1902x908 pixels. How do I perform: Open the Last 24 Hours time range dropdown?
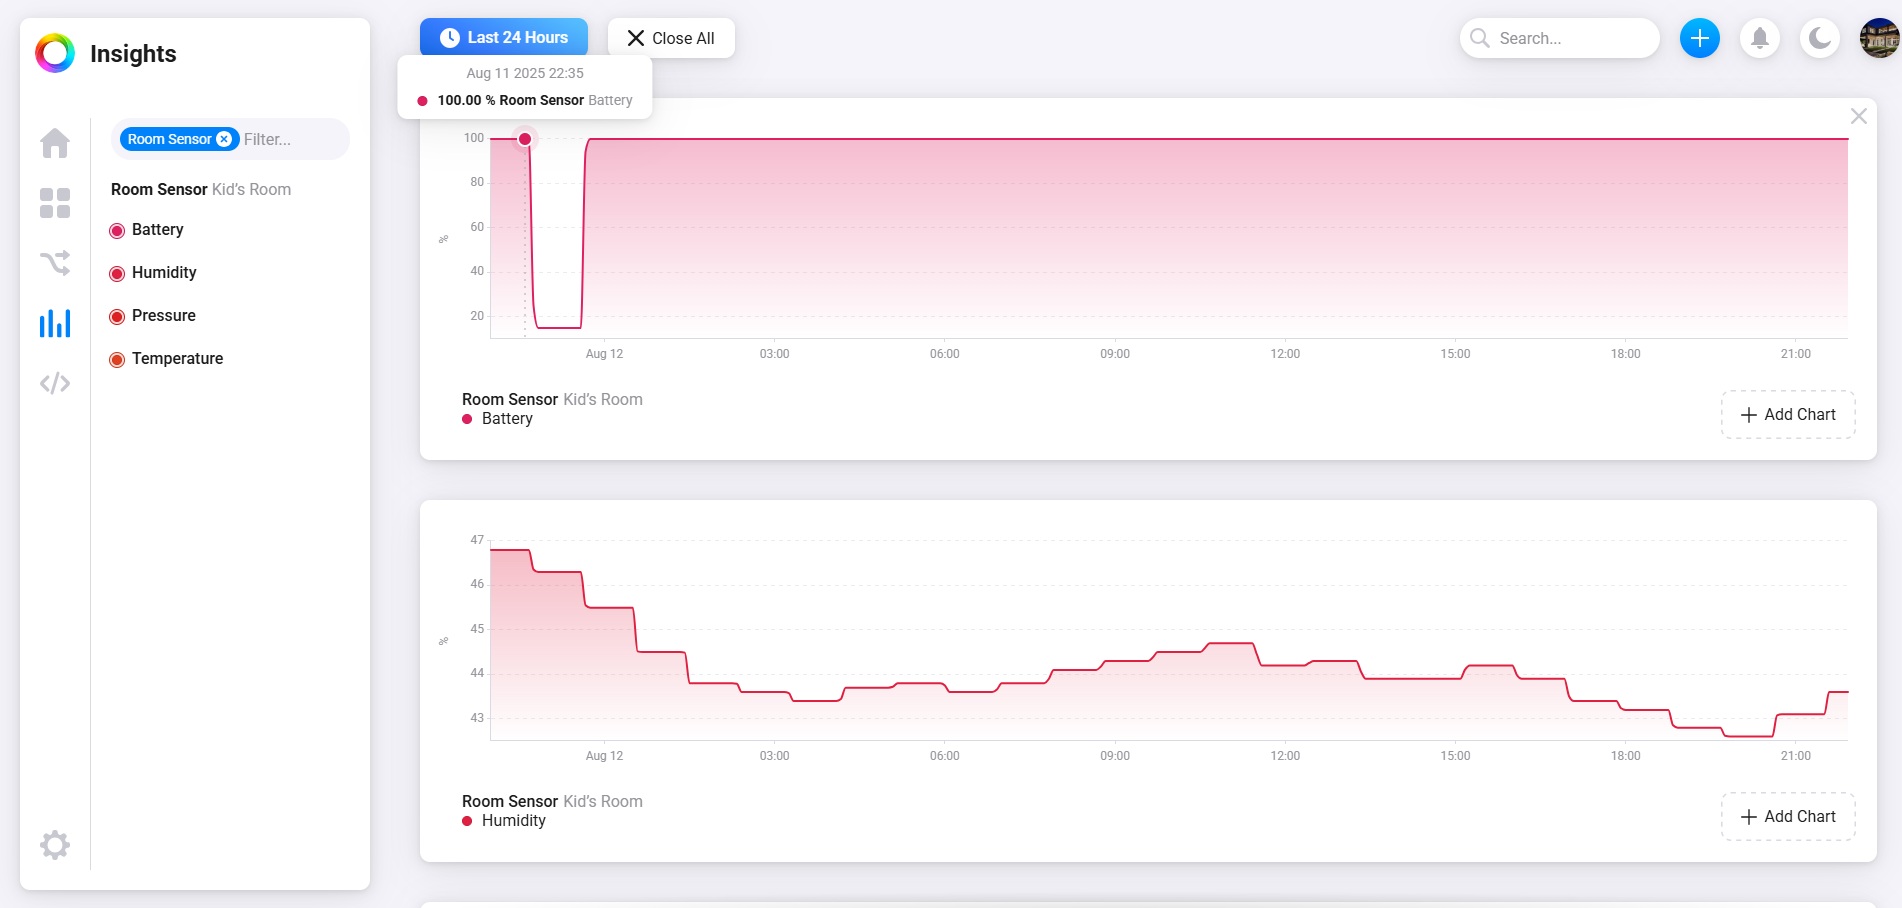tap(504, 38)
